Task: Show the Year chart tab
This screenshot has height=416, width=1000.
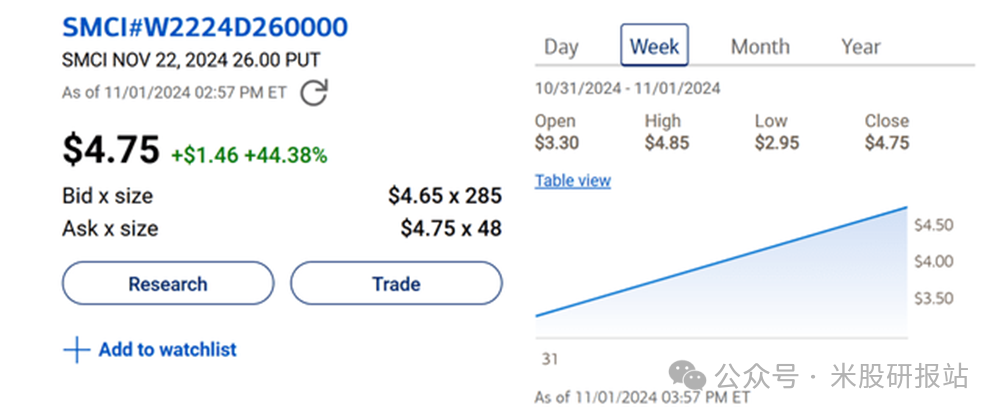Action: (861, 46)
